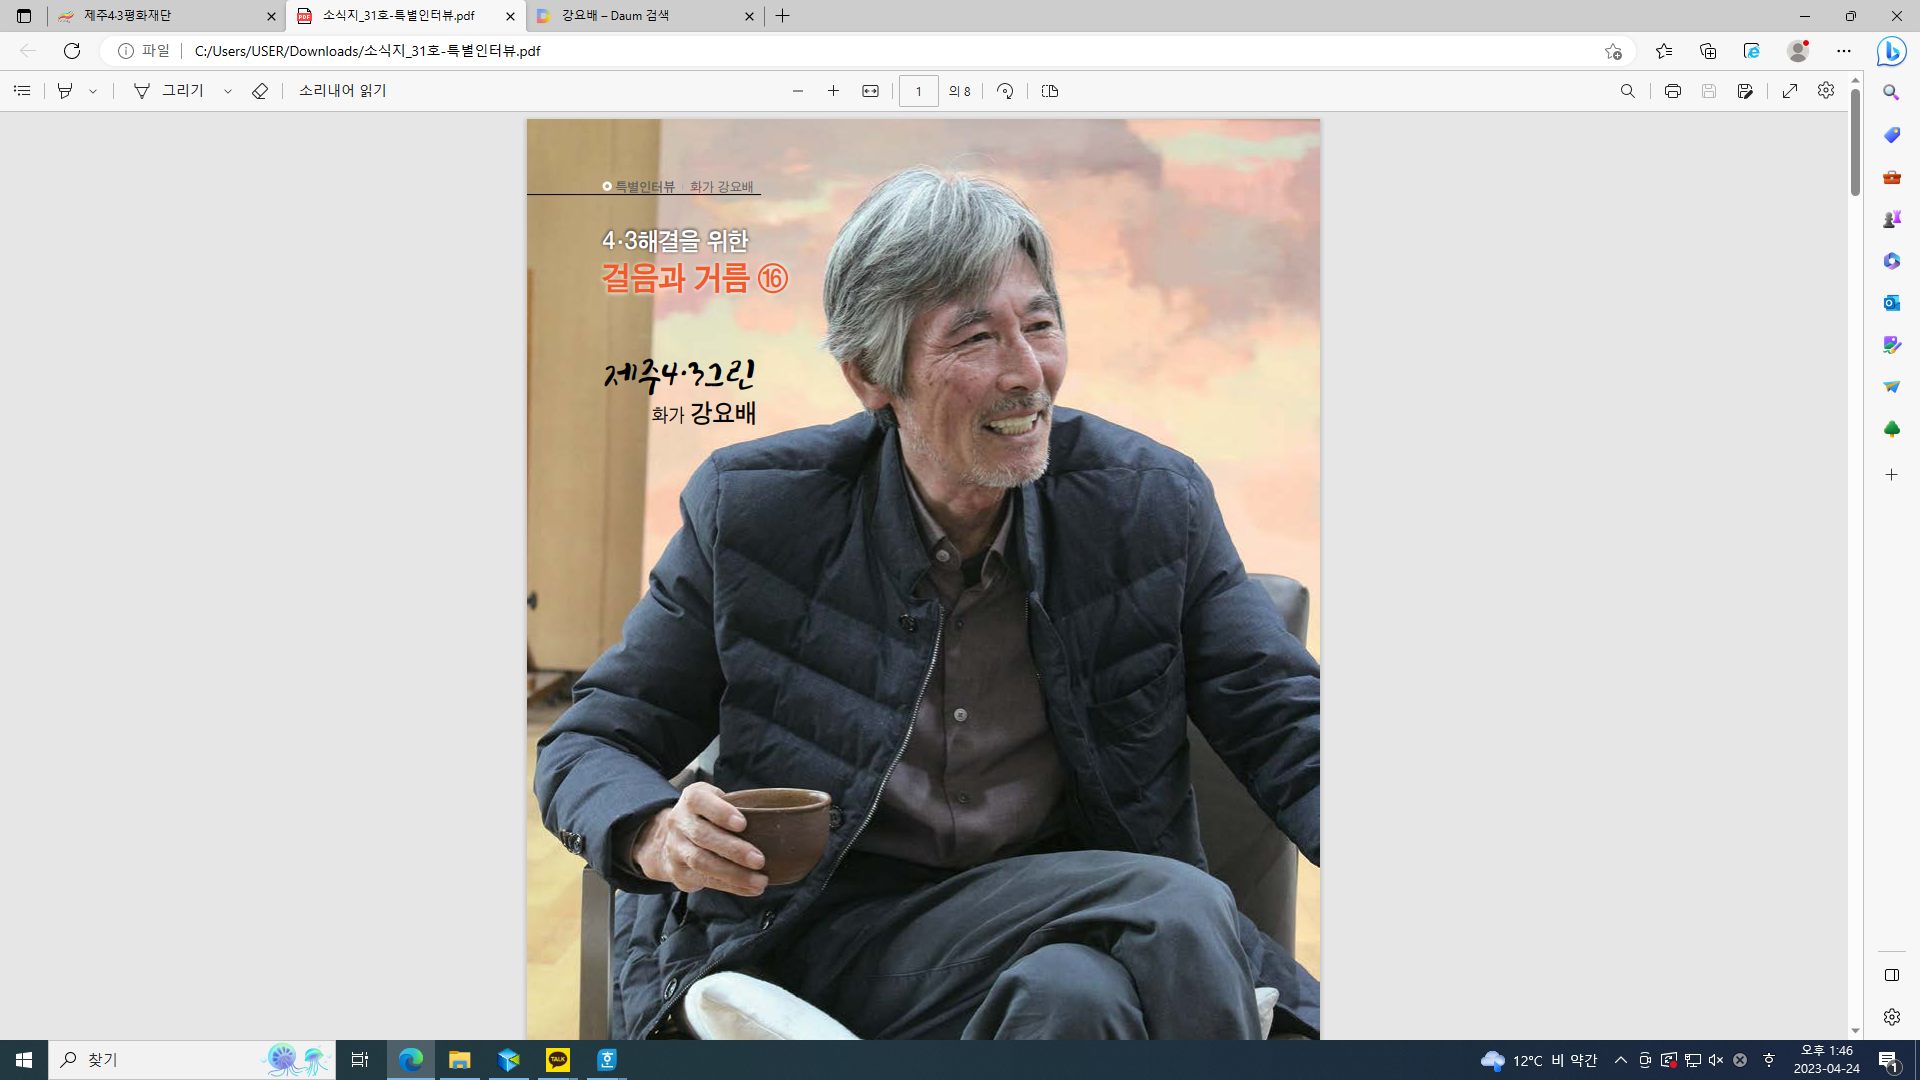This screenshot has width=1920, height=1080.
Task: Open the PDF search magnifier
Action: tap(1628, 91)
